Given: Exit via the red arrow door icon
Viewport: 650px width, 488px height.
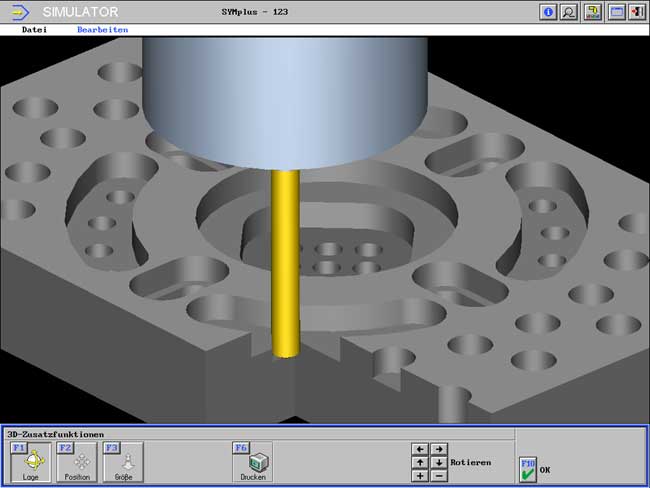Looking at the screenshot, I should (637, 12).
